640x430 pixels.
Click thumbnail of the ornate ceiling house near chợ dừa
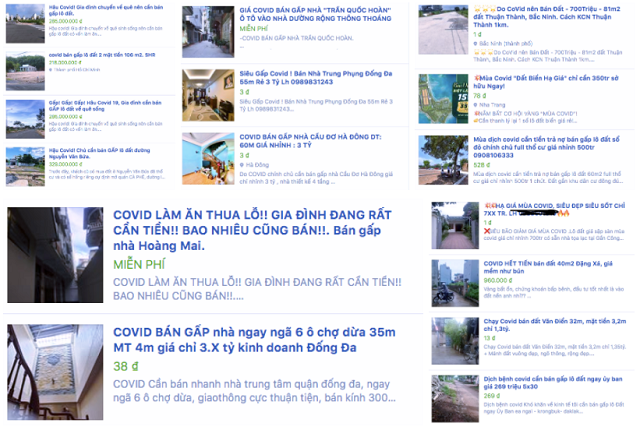(x=52, y=375)
